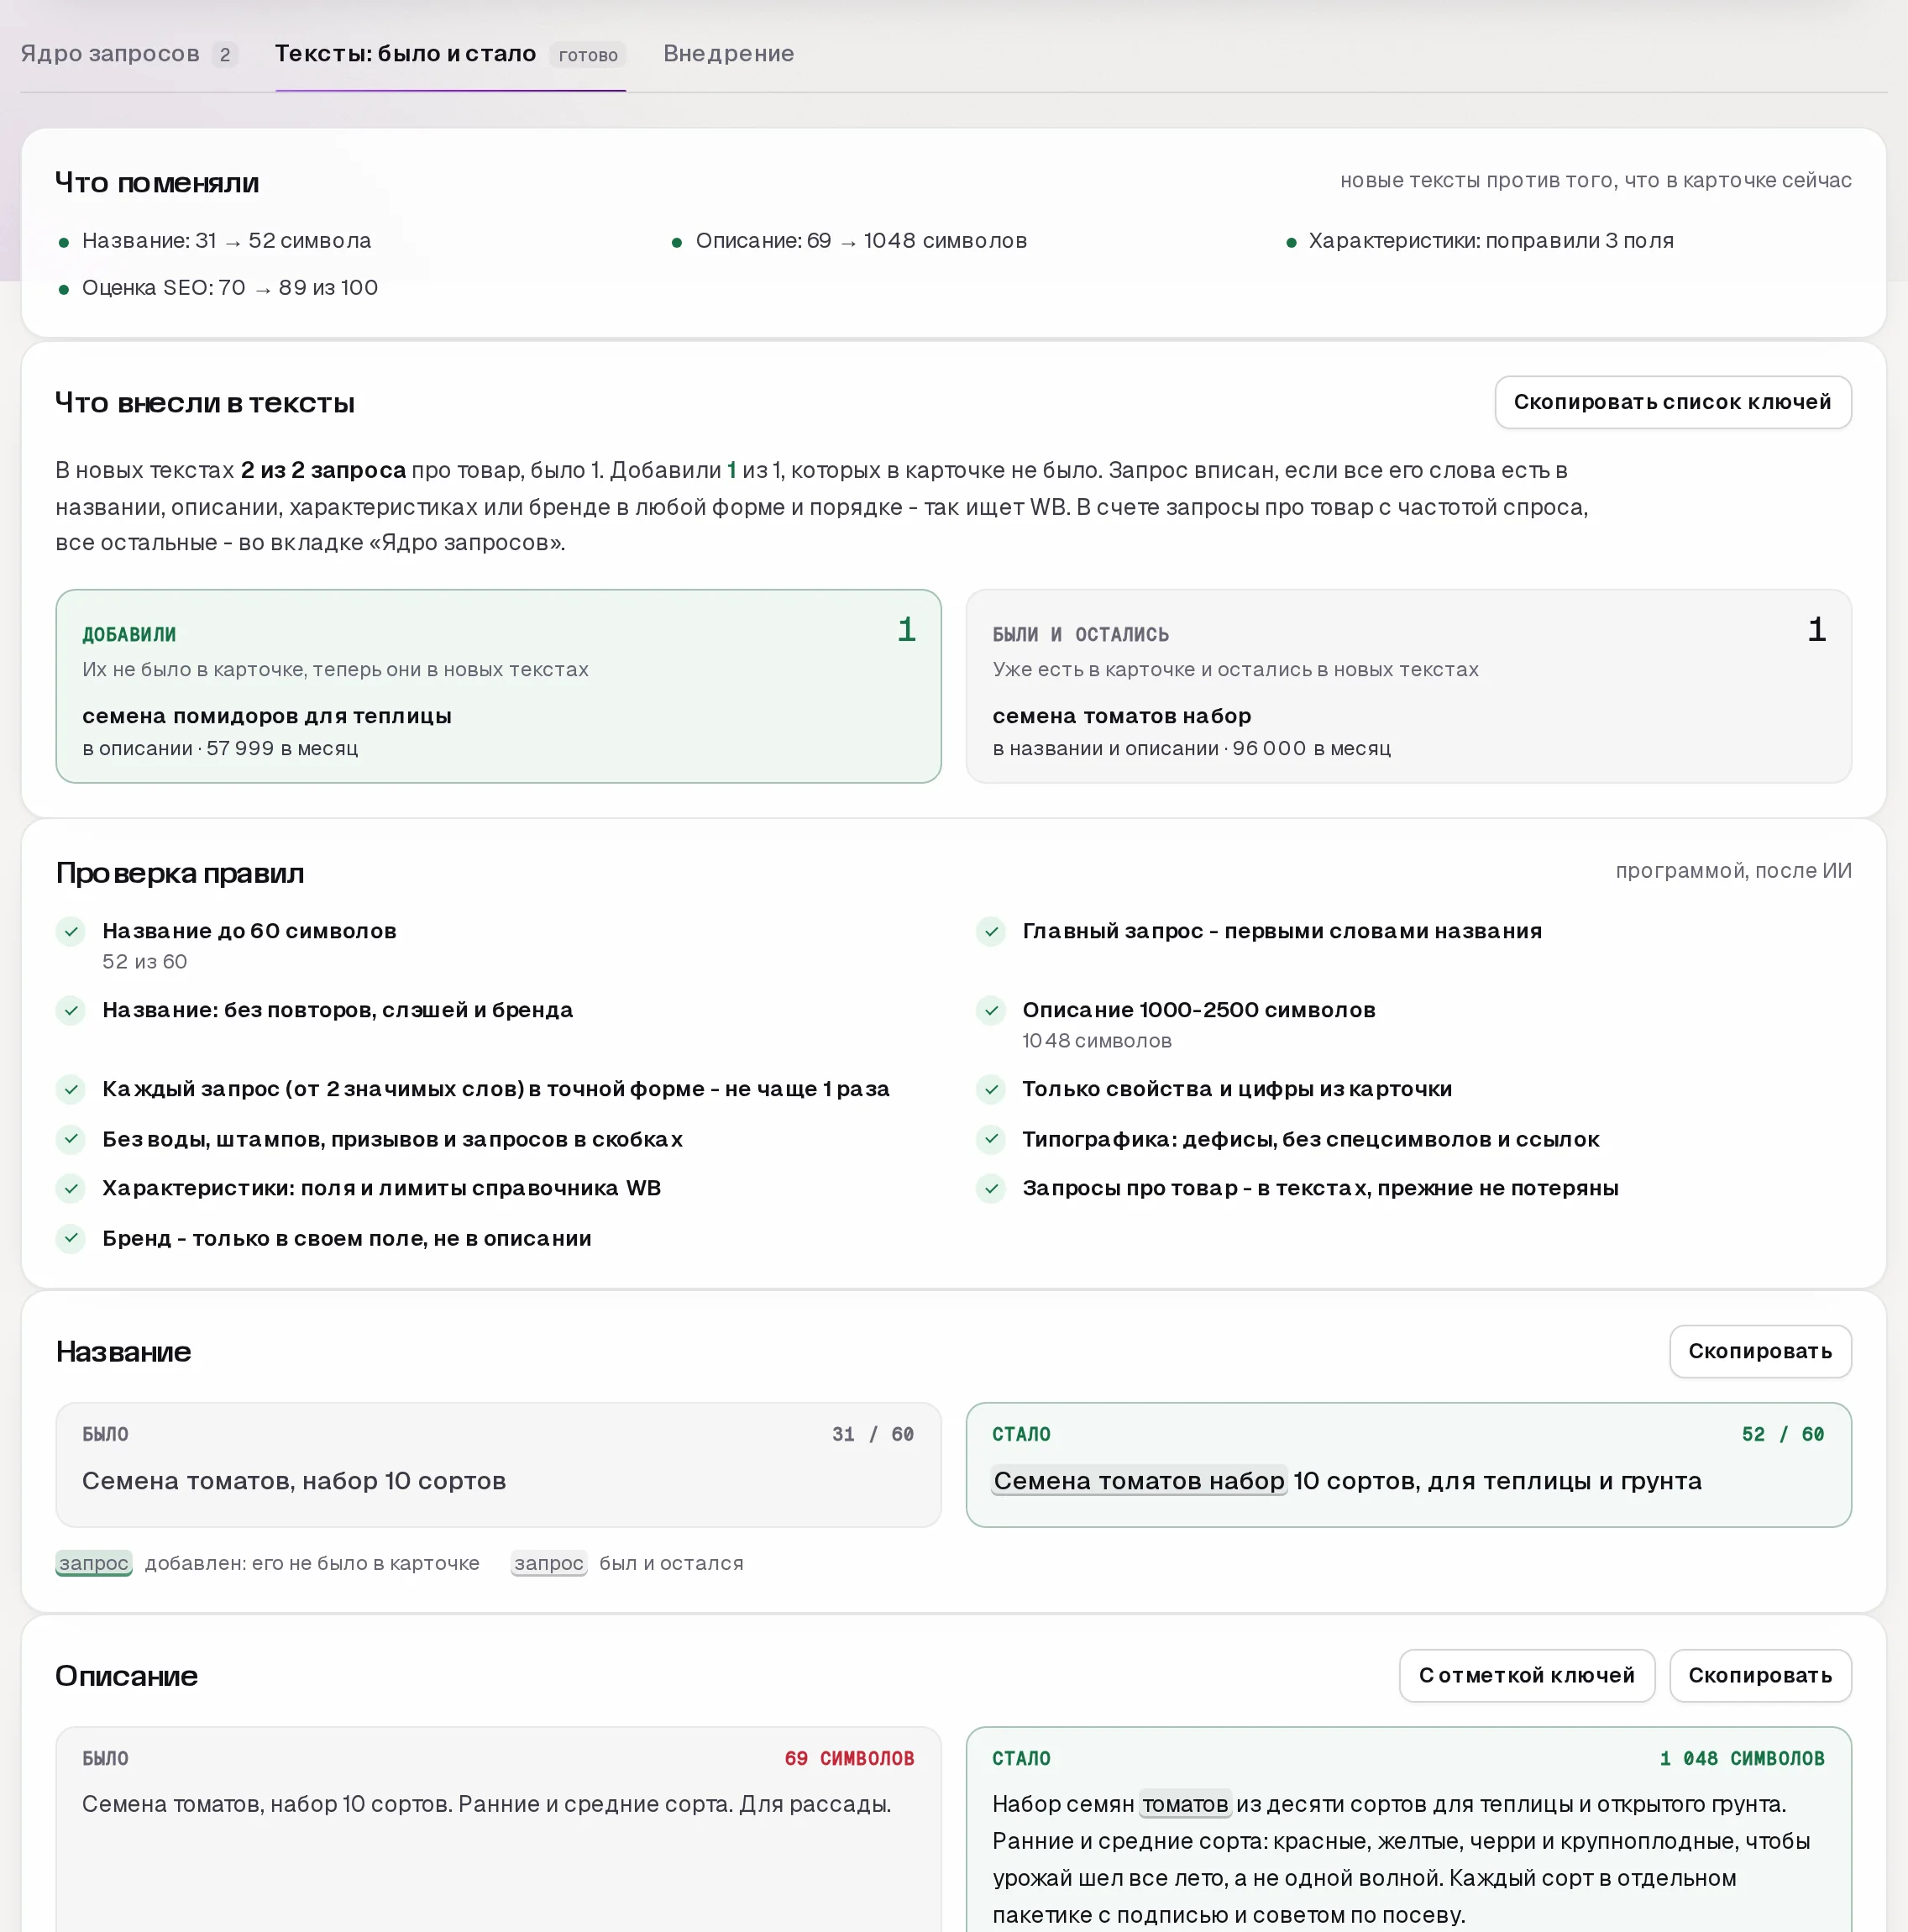Click the «52 / 60» counter in СТАЛО title
This screenshot has height=1932, width=1908.
pyautogui.click(x=1783, y=1434)
